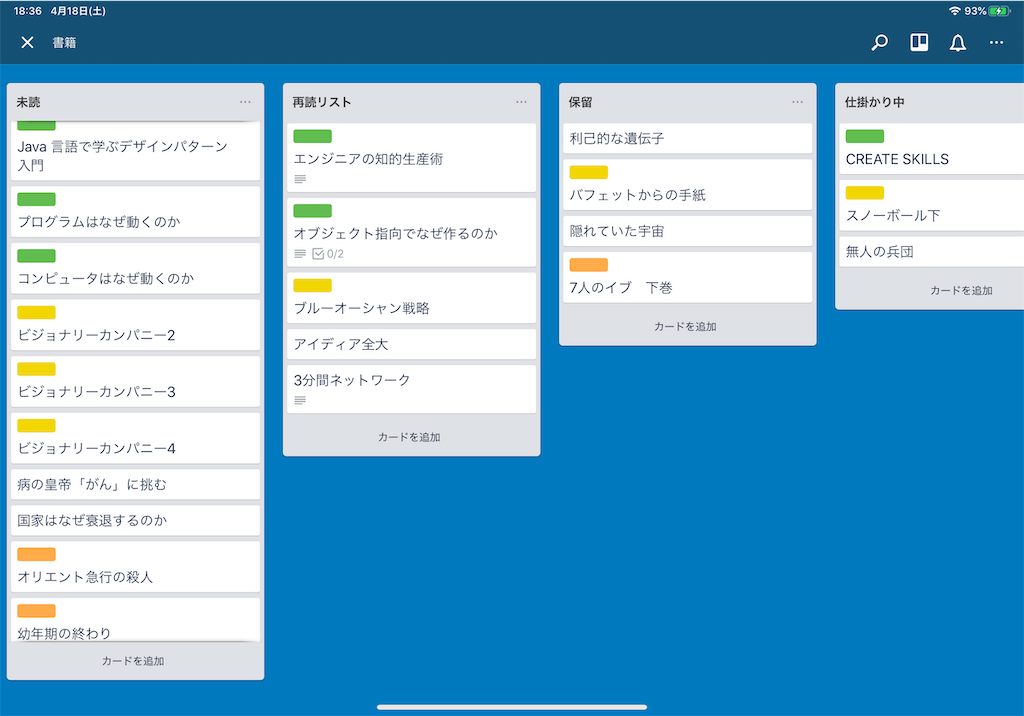The image size is (1024, 716).
Task: Open the board's more options menu
Action: pyautogui.click(x=996, y=42)
